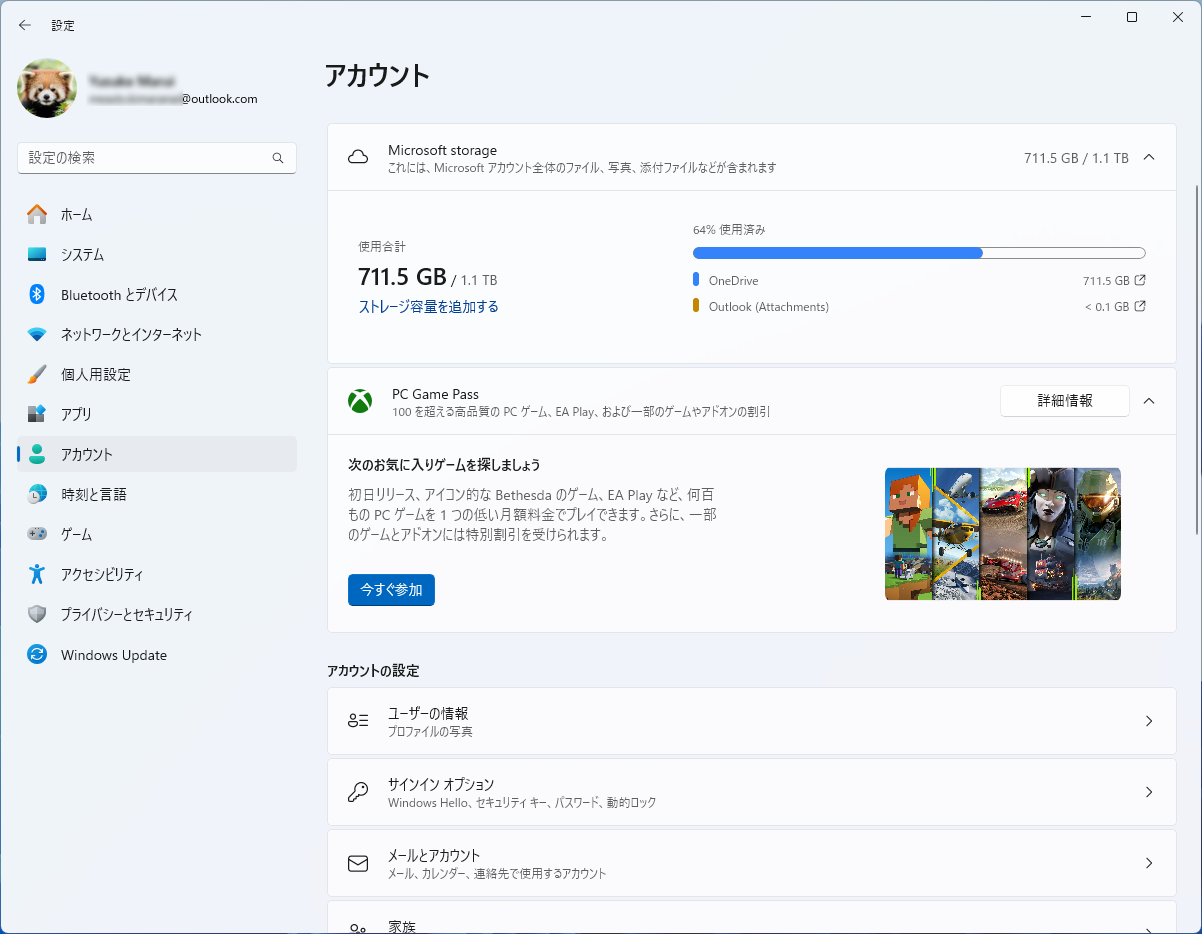Click the search magnifier icon
The width and height of the screenshot is (1202, 934).
pos(278,158)
